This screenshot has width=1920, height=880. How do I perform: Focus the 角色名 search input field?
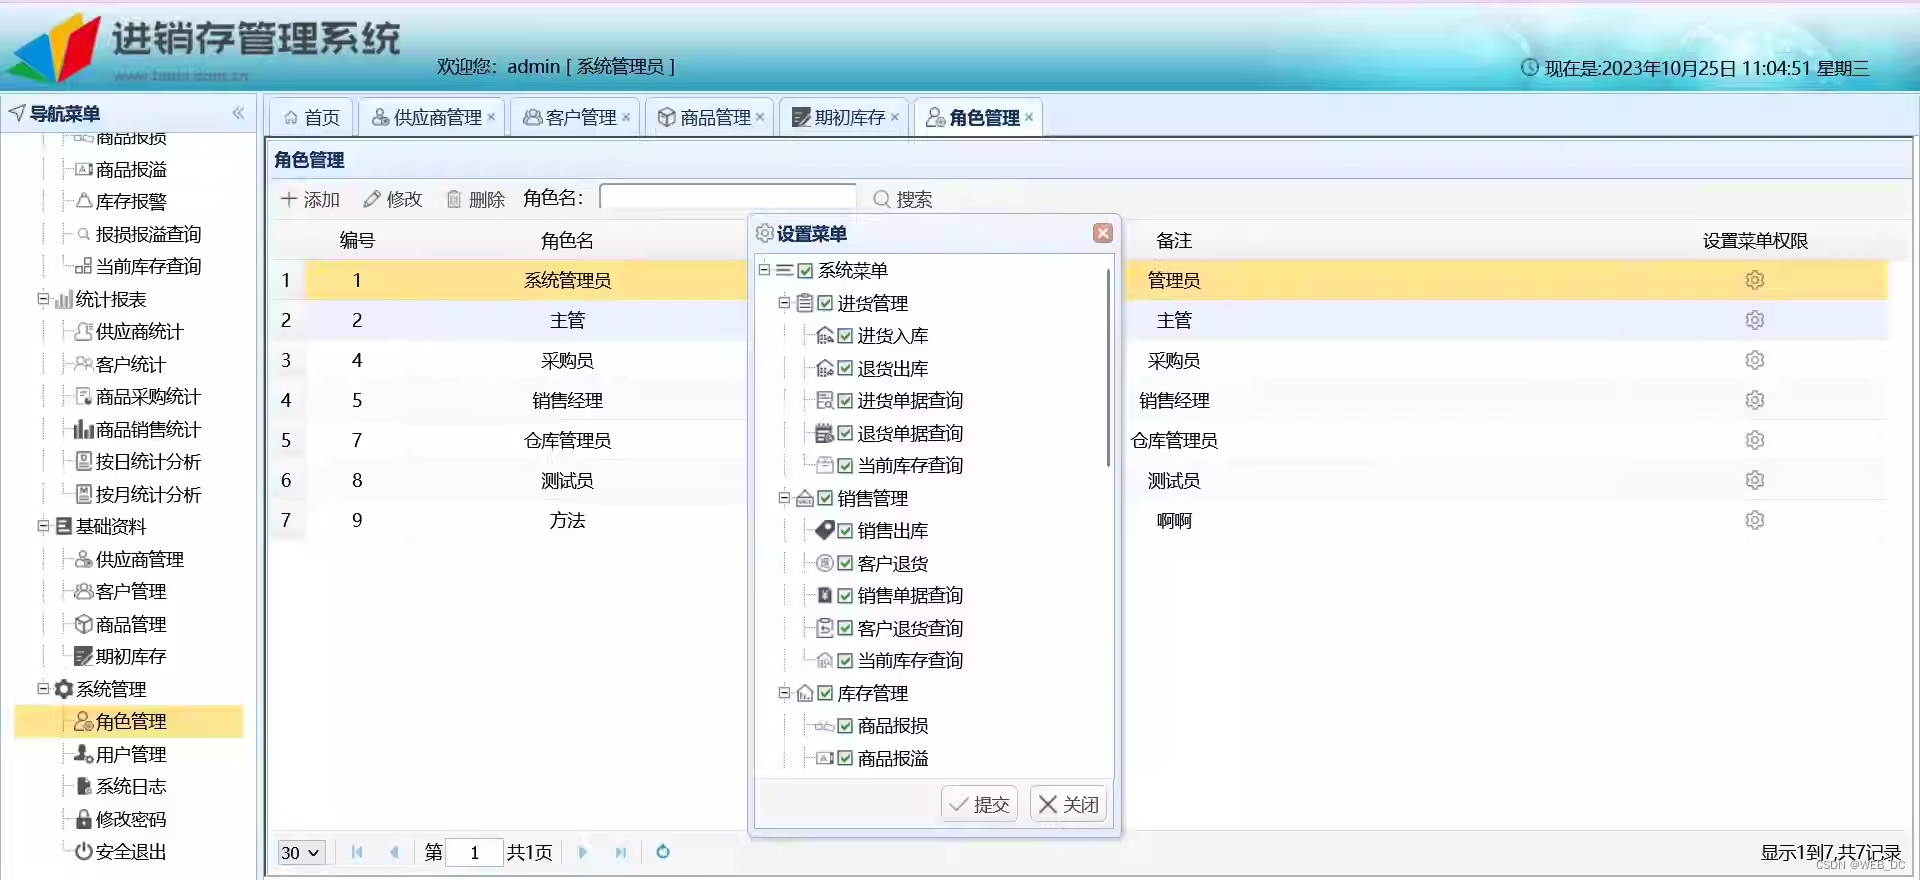coord(728,197)
